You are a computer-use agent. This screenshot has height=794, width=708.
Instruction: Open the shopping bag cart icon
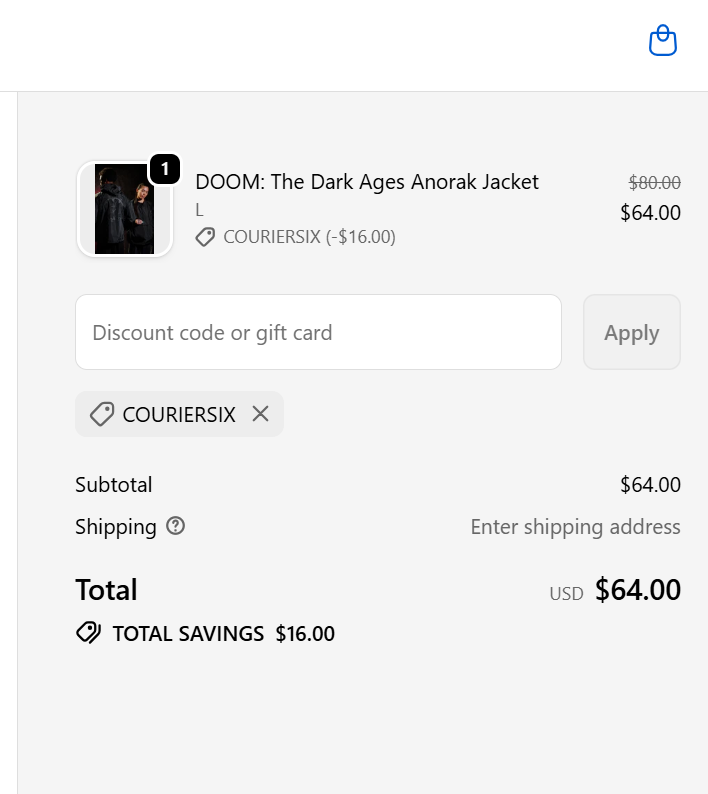(x=663, y=41)
